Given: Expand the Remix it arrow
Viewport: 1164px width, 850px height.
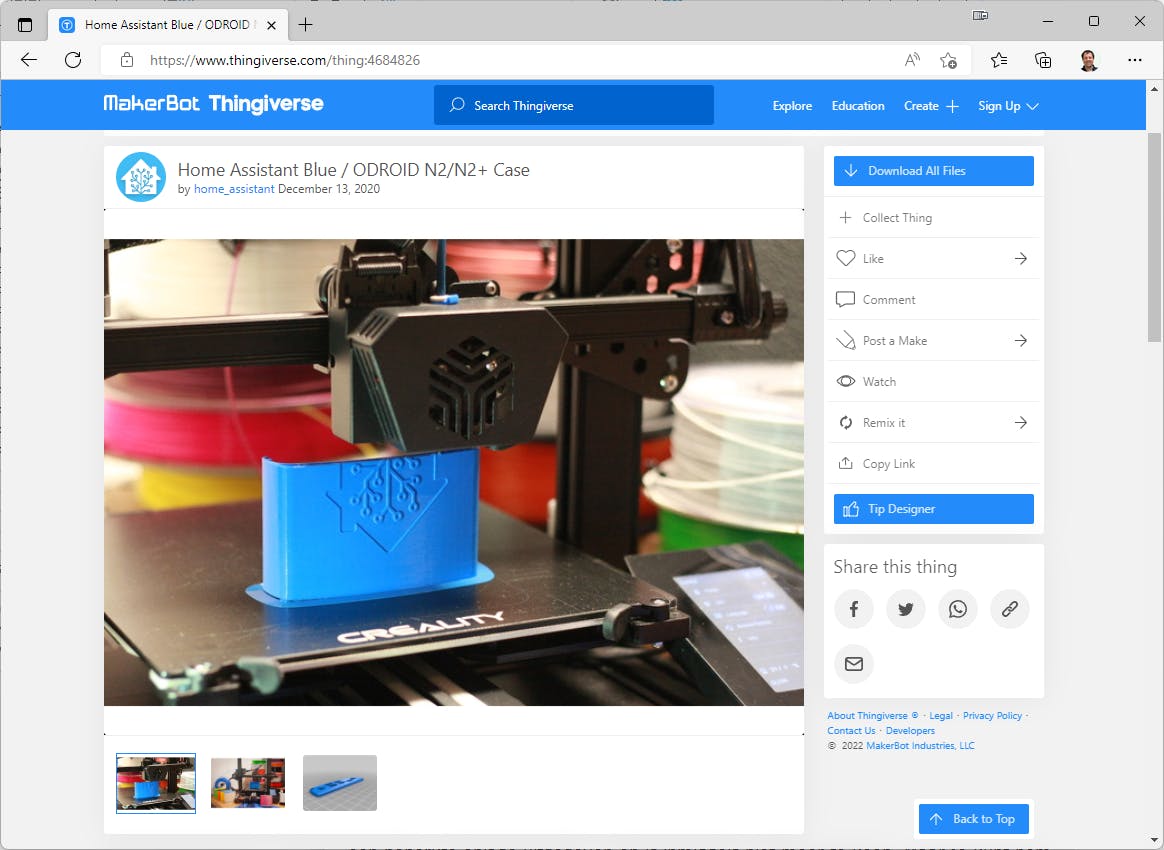Looking at the screenshot, I should click(x=1021, y=423).
